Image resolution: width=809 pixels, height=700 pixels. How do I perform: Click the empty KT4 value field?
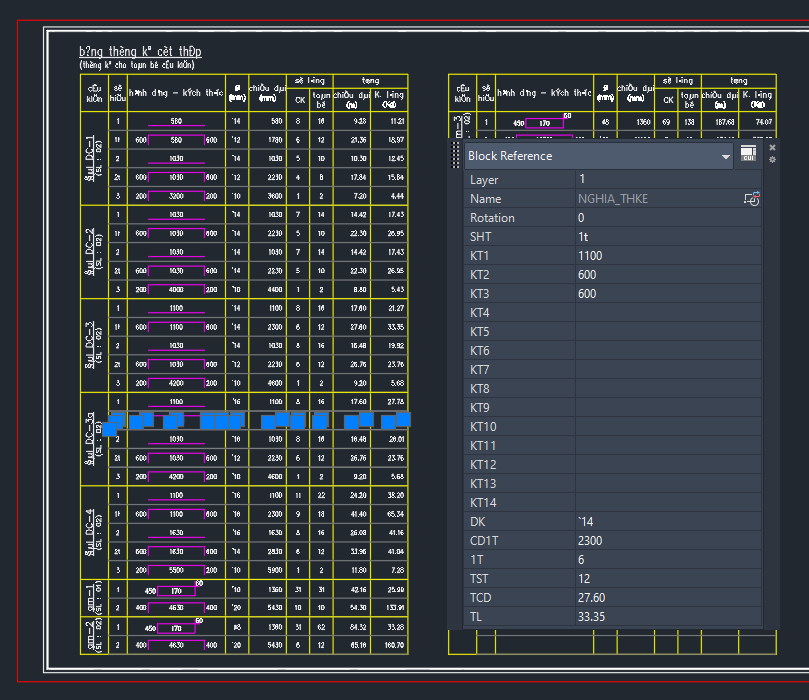pyautogui.click(x=667, y=313)
